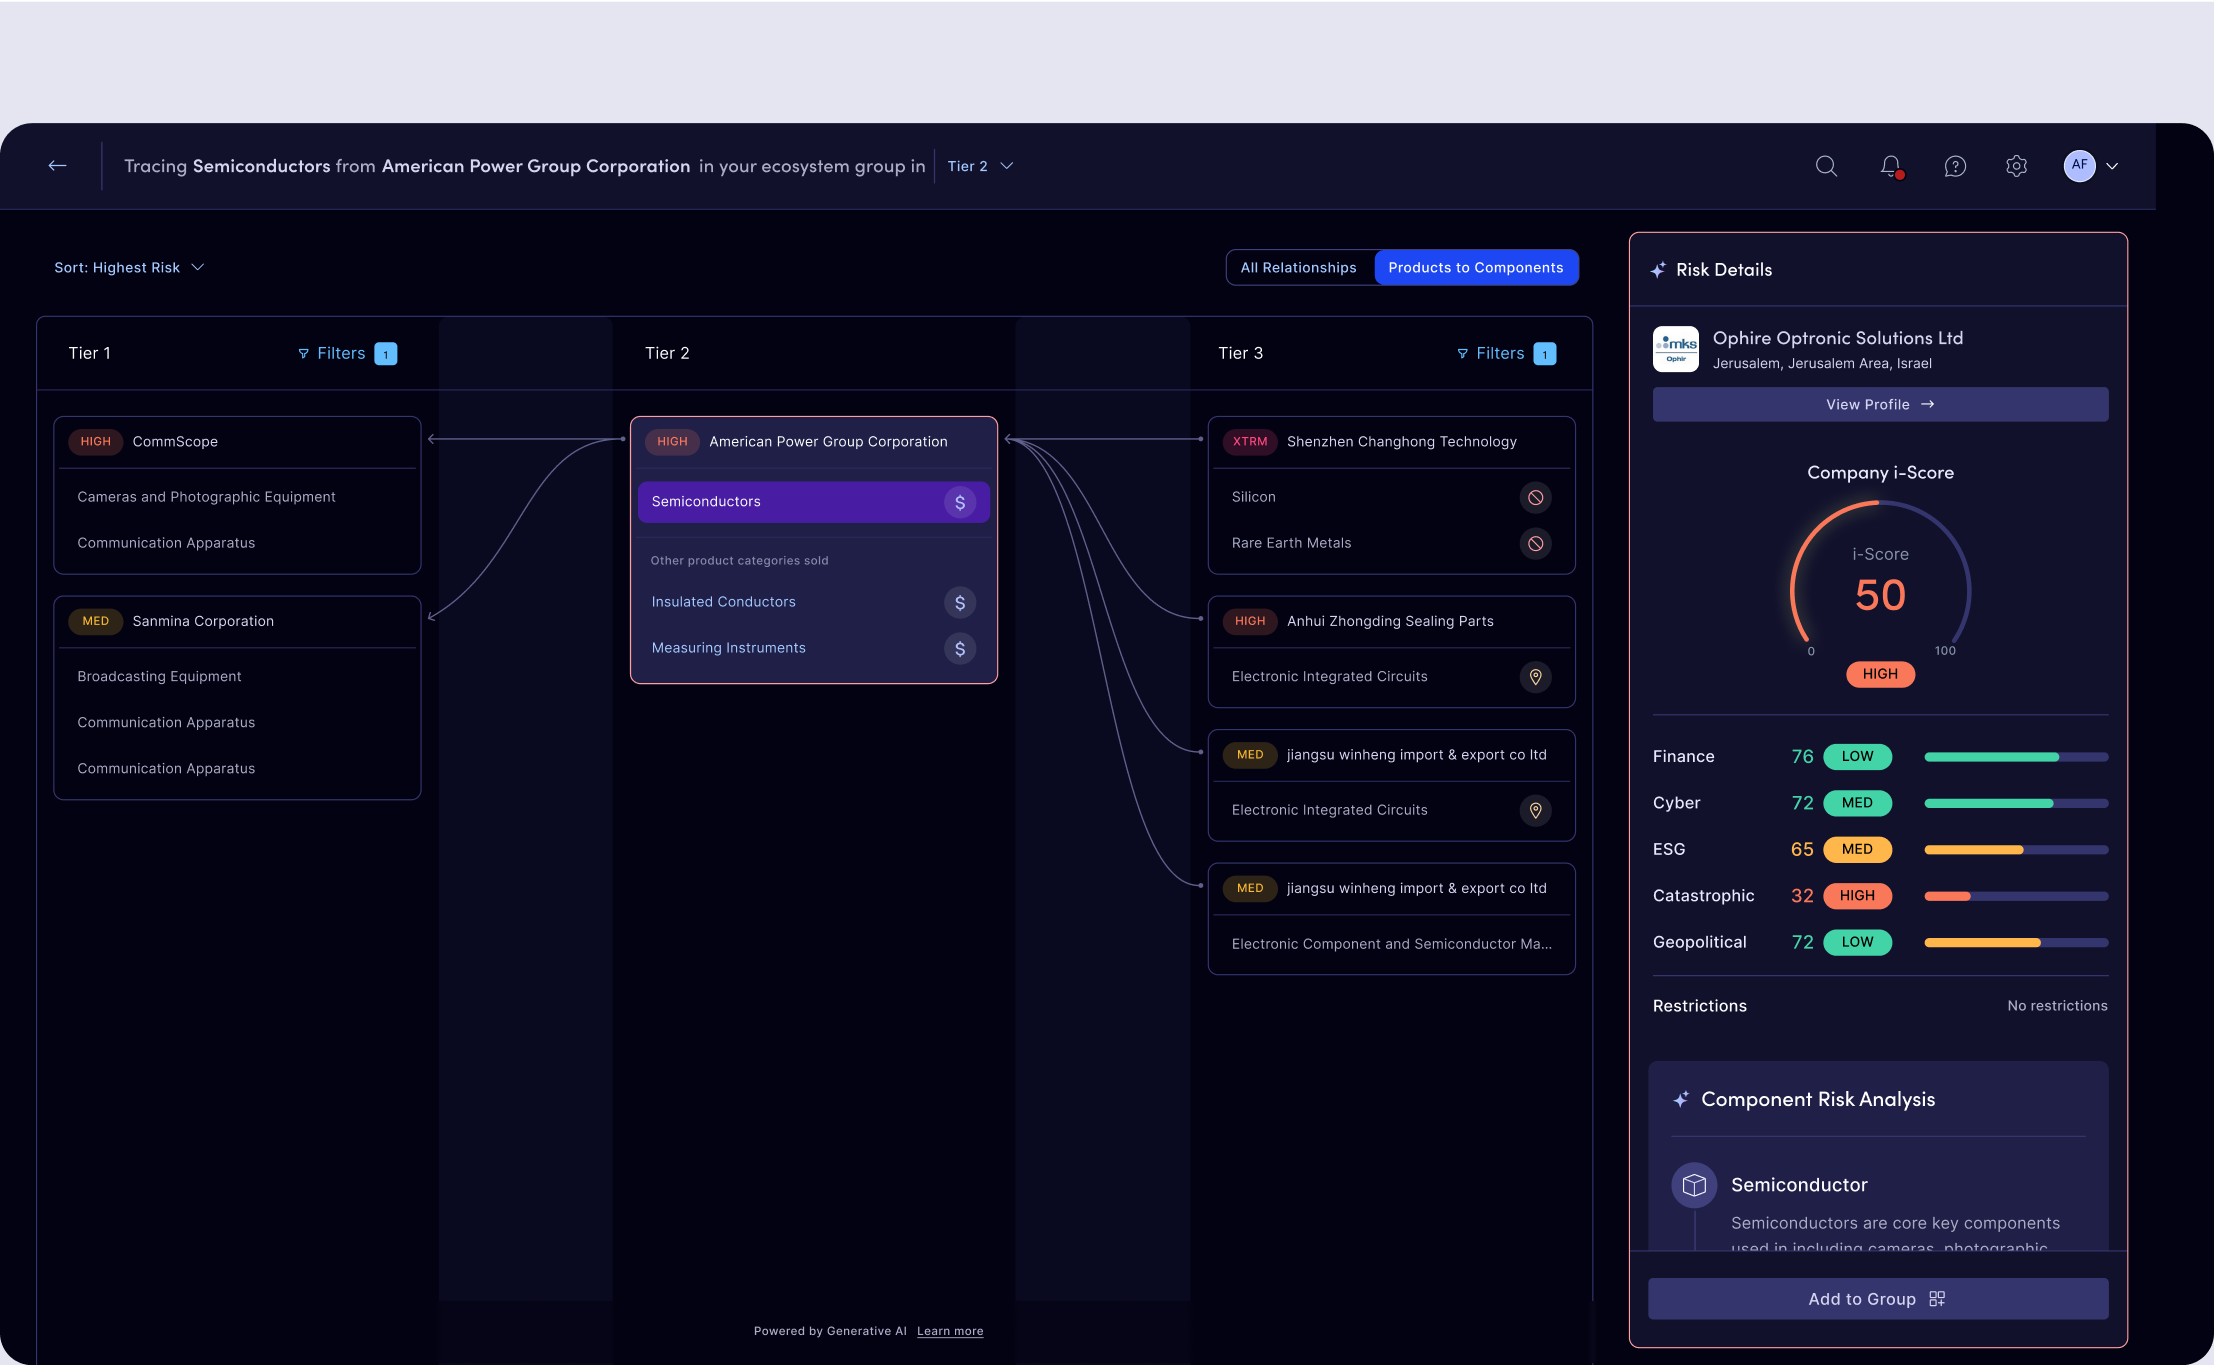Viewport: 2214px width, 1365px height.
Task: Click the View Profile button
Action: (x=1879, y=405)
